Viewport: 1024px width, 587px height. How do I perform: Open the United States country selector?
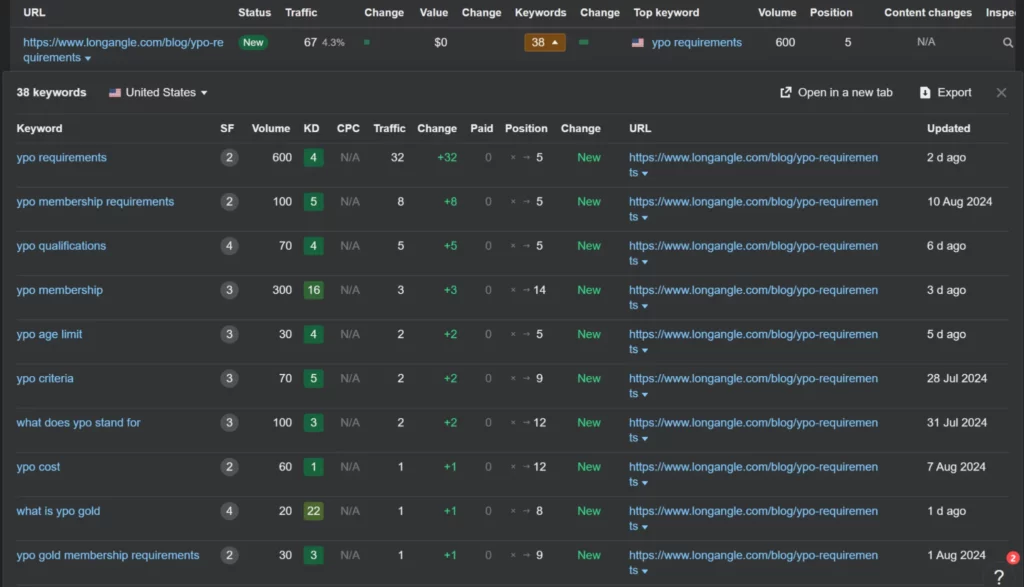(157, 92)
